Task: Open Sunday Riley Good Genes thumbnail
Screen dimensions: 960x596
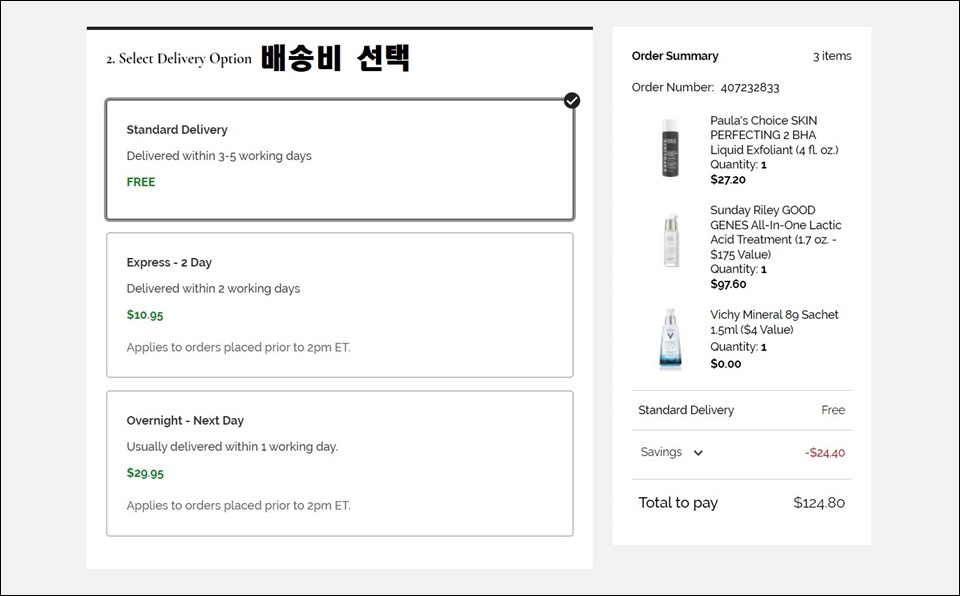Action: point(671,240)
